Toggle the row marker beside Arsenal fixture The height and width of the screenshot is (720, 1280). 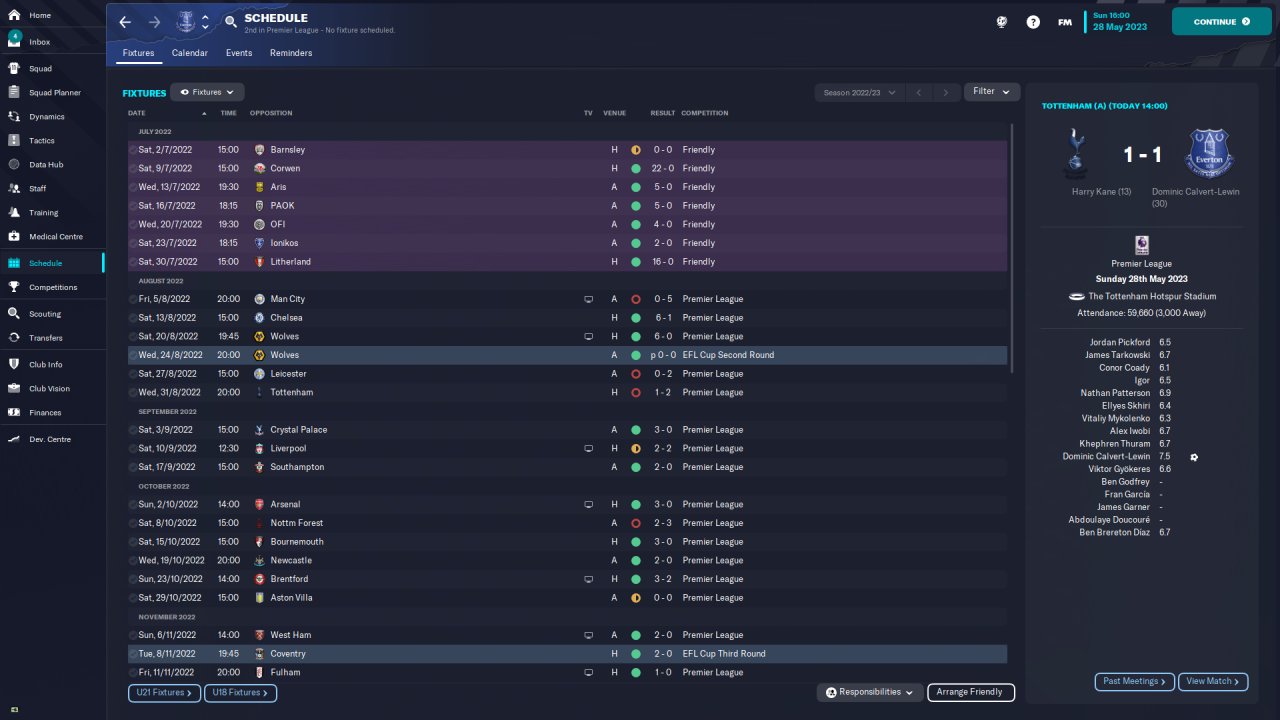pyautogui.click(x=133, y=505)
